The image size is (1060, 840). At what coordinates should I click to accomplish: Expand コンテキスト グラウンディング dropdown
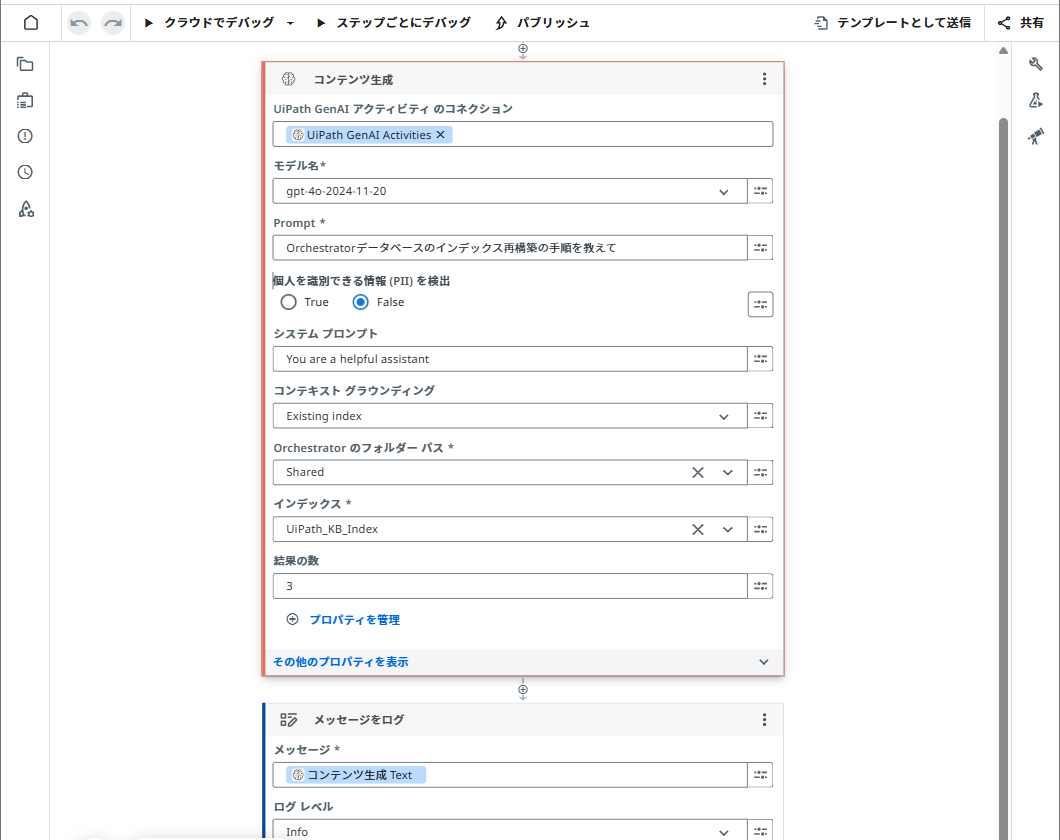pos(724,416)
